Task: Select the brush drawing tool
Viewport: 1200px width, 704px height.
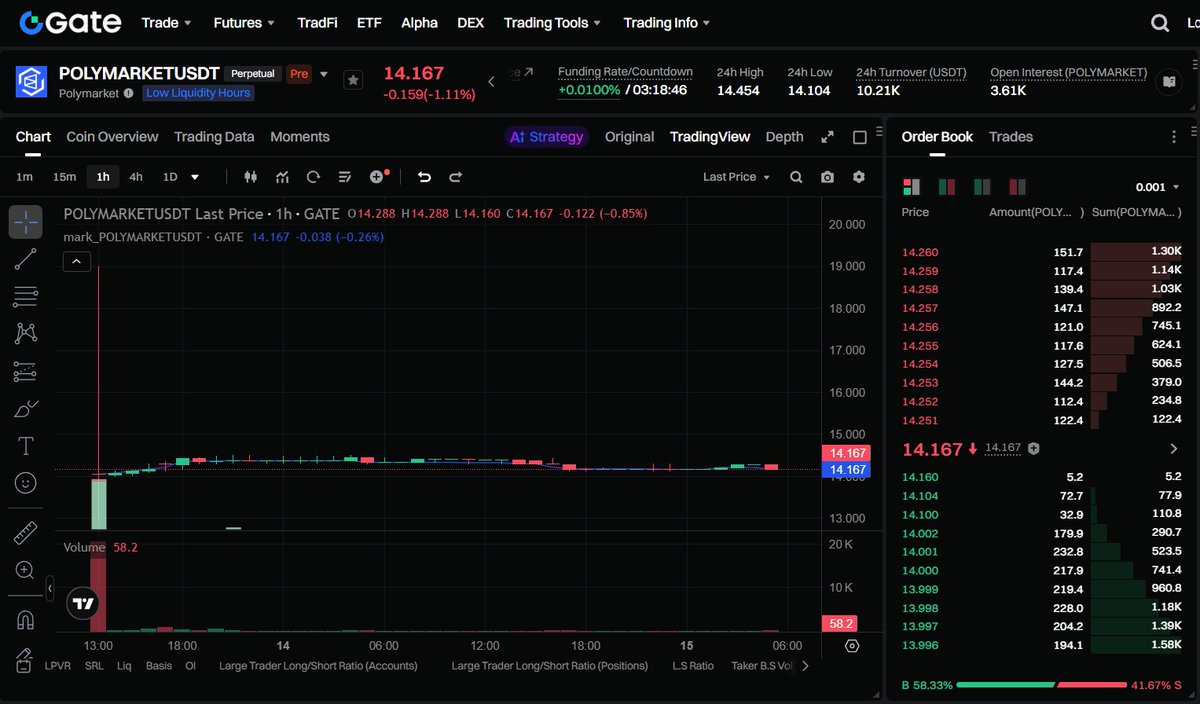Action: (26, 408)
